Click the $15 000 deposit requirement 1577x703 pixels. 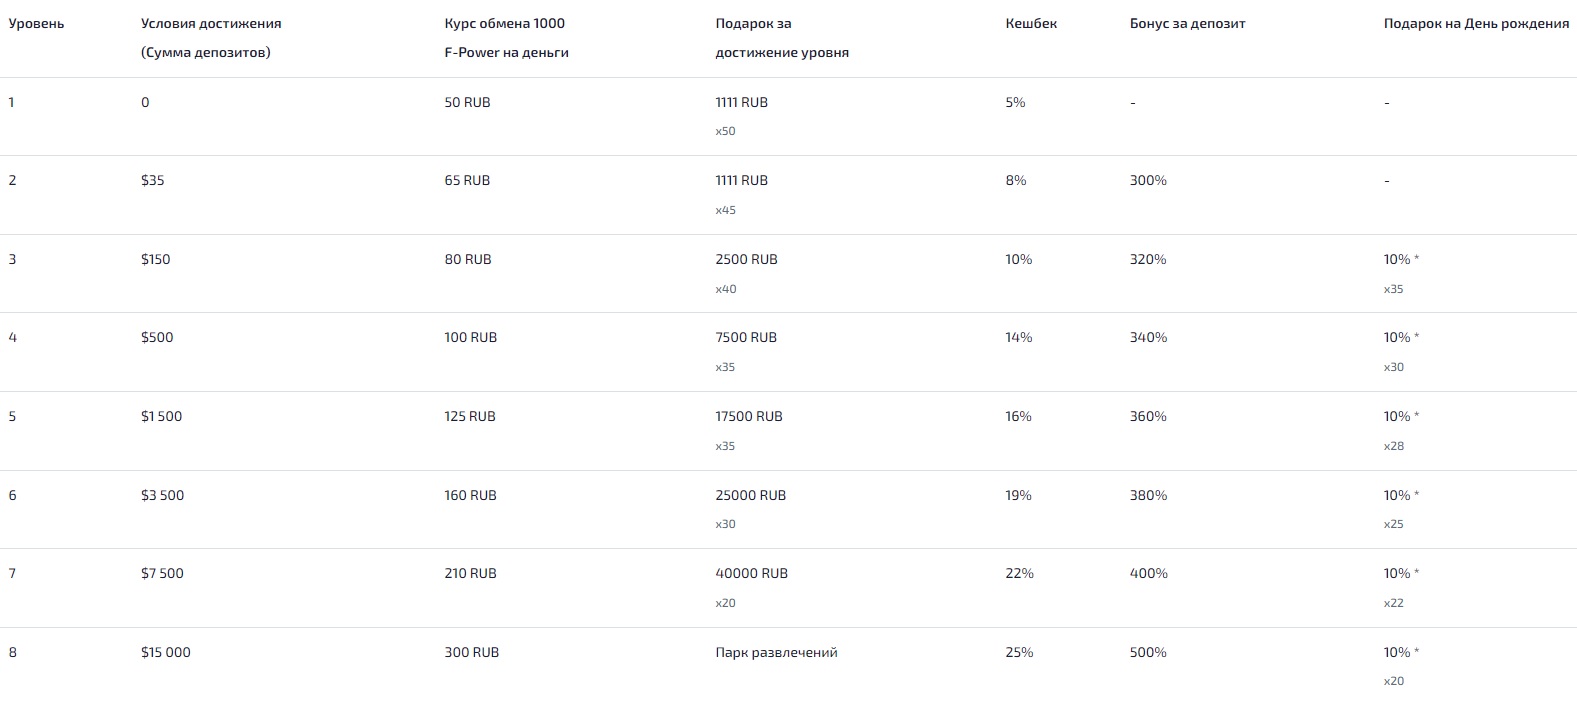click(166, 652)
